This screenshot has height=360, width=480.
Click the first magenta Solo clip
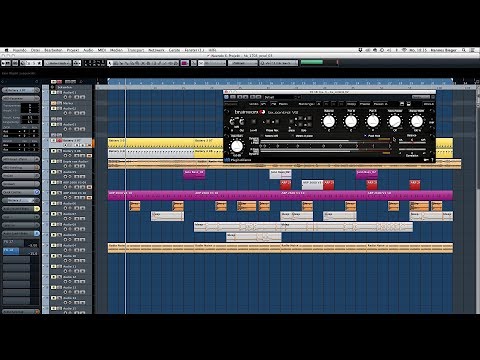pos(194,174)
